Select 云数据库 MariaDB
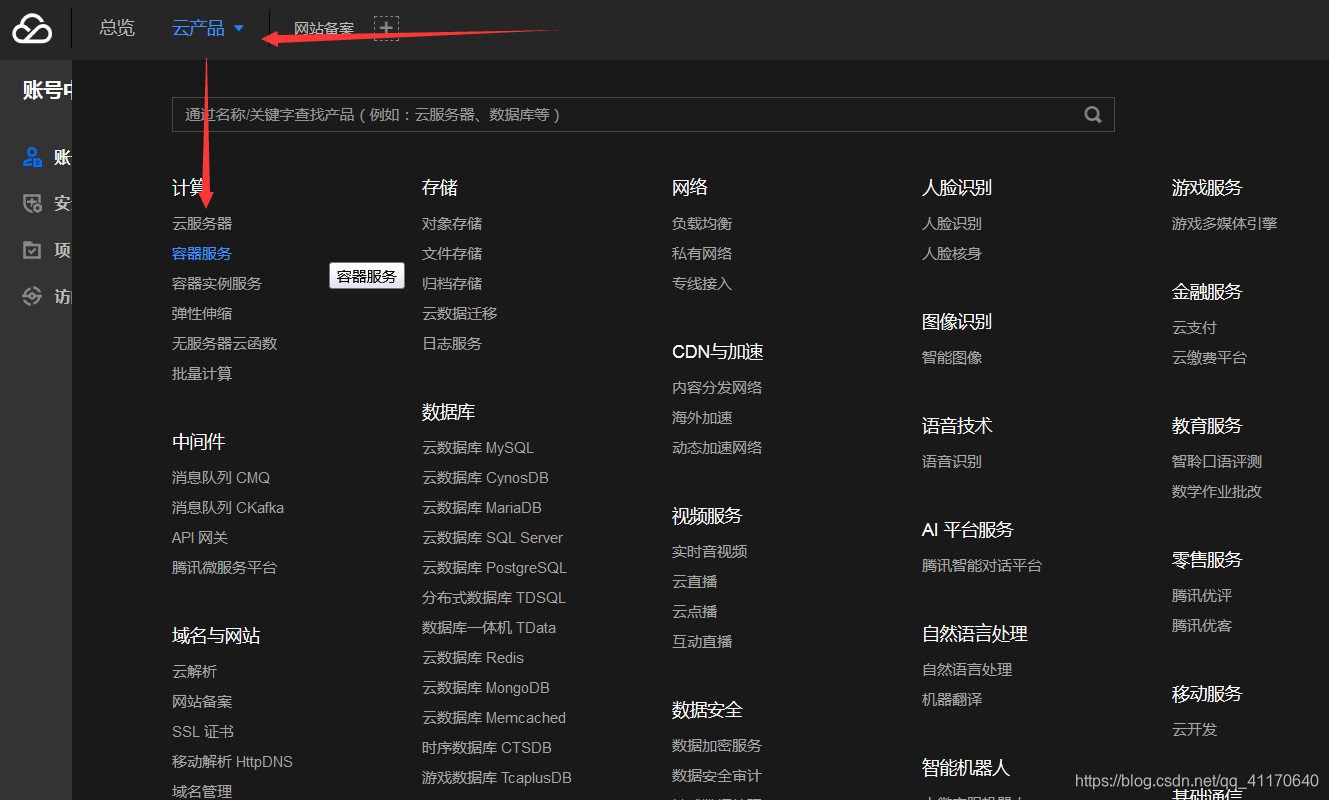 click(x=482, y=508)
